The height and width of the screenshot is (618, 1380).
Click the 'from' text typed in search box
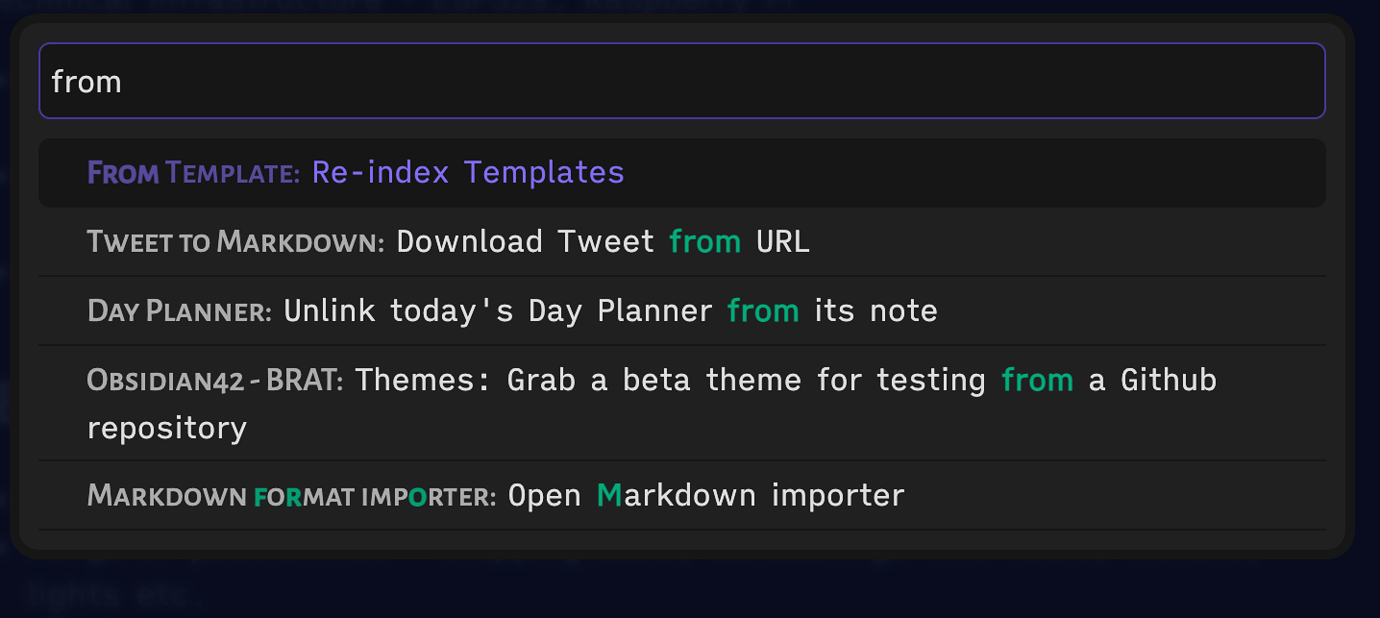pyautogui.click(x=87, y=81)
